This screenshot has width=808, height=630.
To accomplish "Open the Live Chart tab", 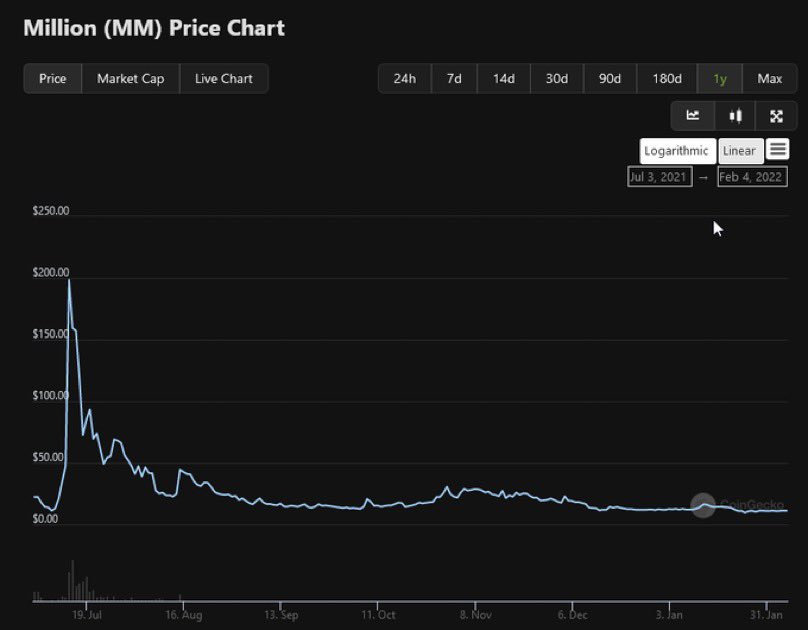I will coord(223,78).
